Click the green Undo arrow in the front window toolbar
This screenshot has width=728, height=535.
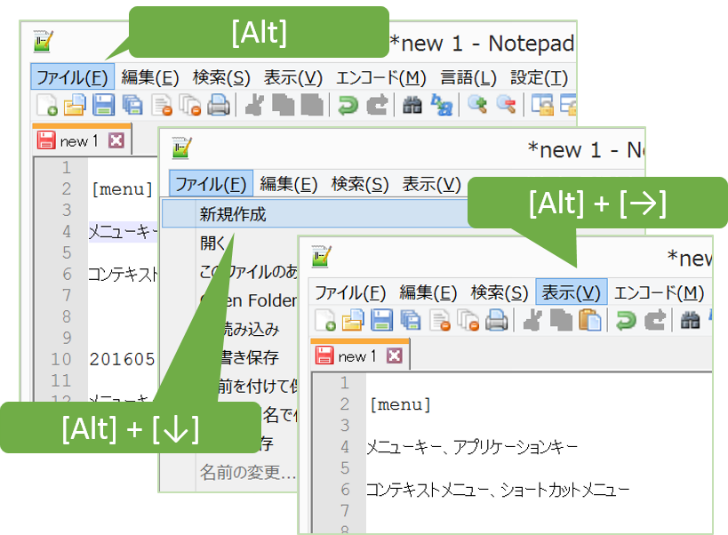click(x=626, y=320)
